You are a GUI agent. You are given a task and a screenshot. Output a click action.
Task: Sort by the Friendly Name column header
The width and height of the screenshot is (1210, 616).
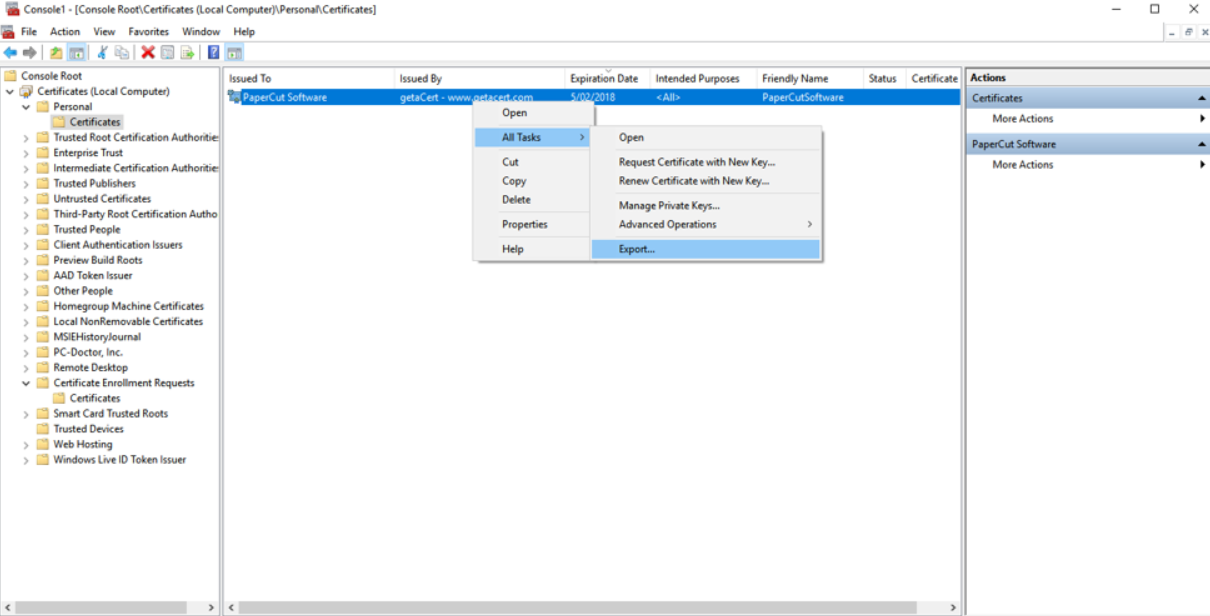(810, 78)
